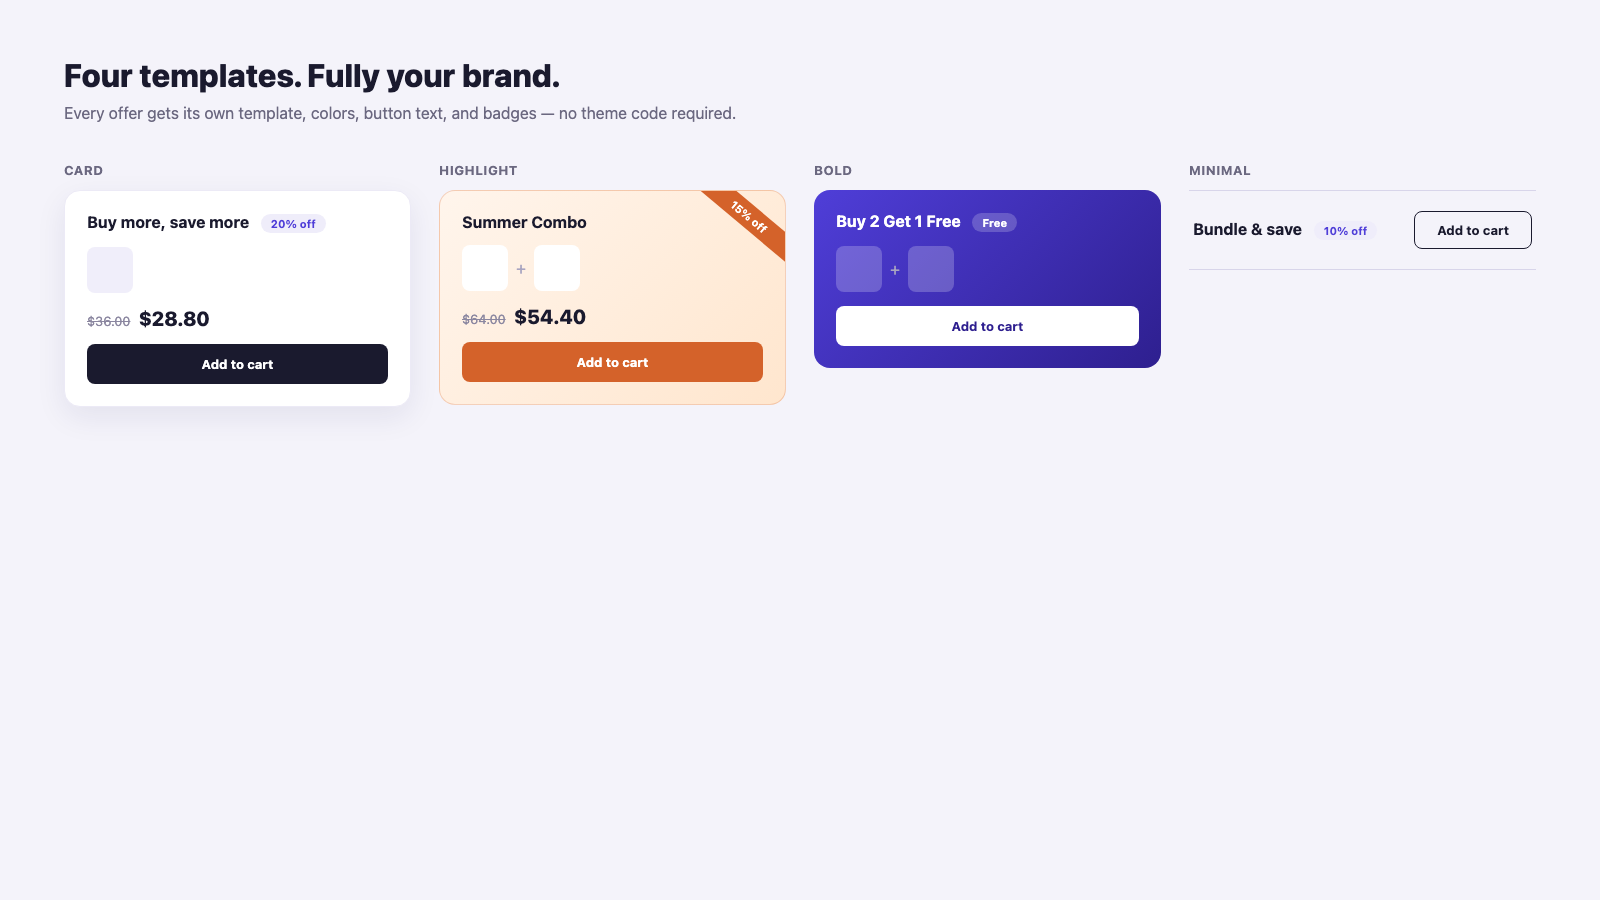Click outlined Add to cart beside Bundle & save

point(1472,230)
